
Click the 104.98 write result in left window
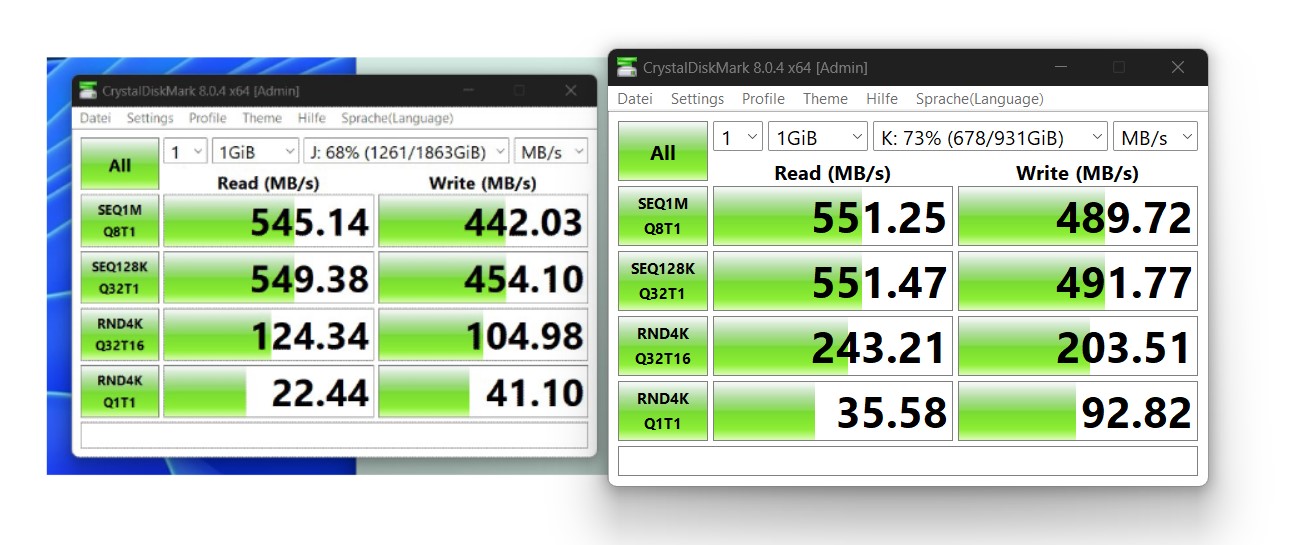(483, 335)
